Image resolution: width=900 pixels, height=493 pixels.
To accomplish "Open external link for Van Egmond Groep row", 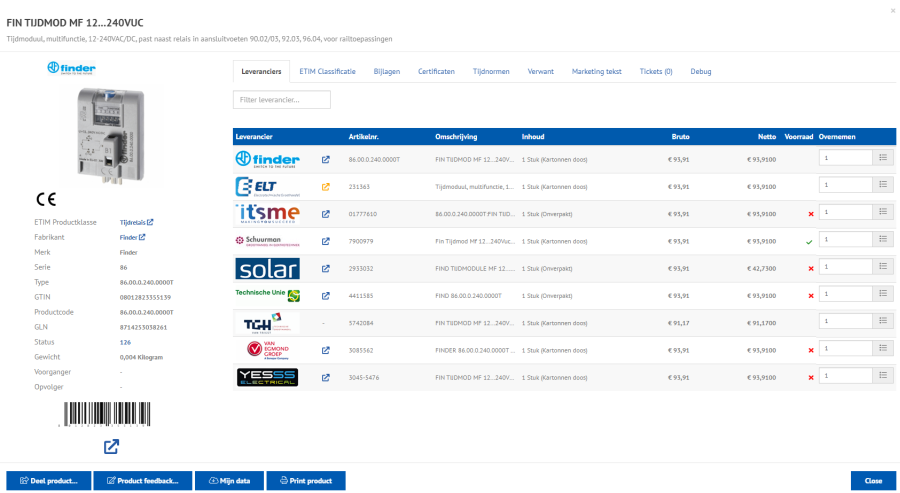I will (x=325, y=350).
